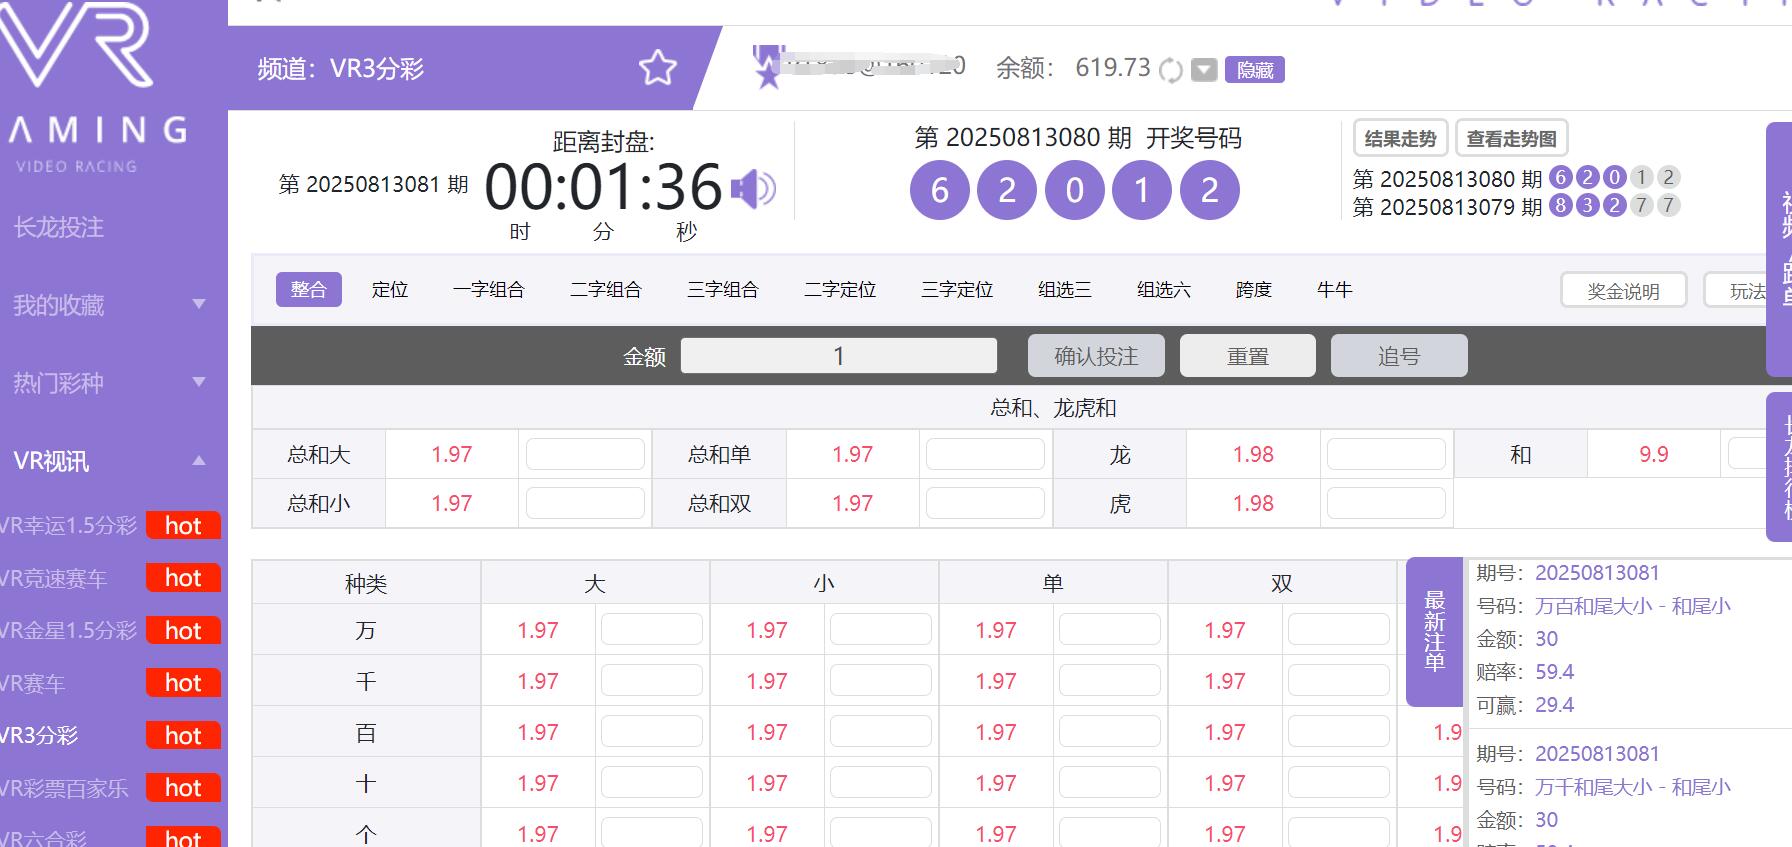Screen dimensions: 1792x847
Task: Open the 最新注单 side panel tab
Action: point(1434,632)
